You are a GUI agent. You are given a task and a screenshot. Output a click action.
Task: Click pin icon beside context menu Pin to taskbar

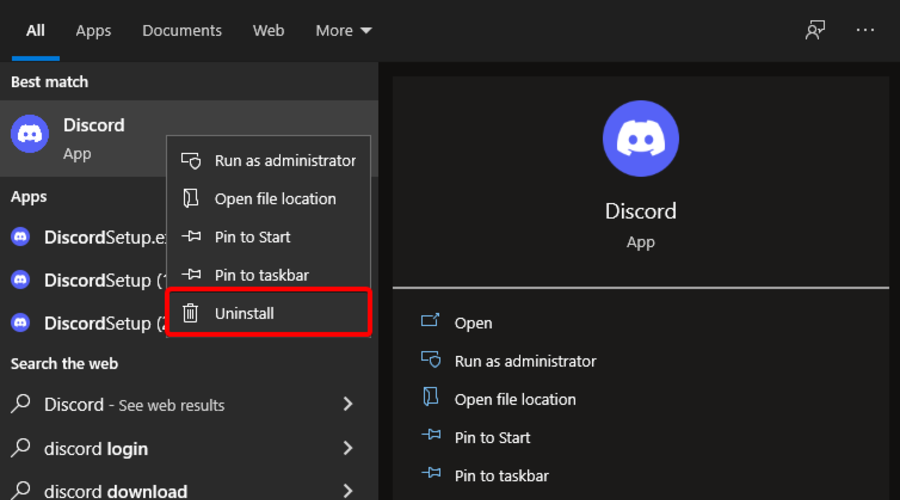(x=191, y=274)
